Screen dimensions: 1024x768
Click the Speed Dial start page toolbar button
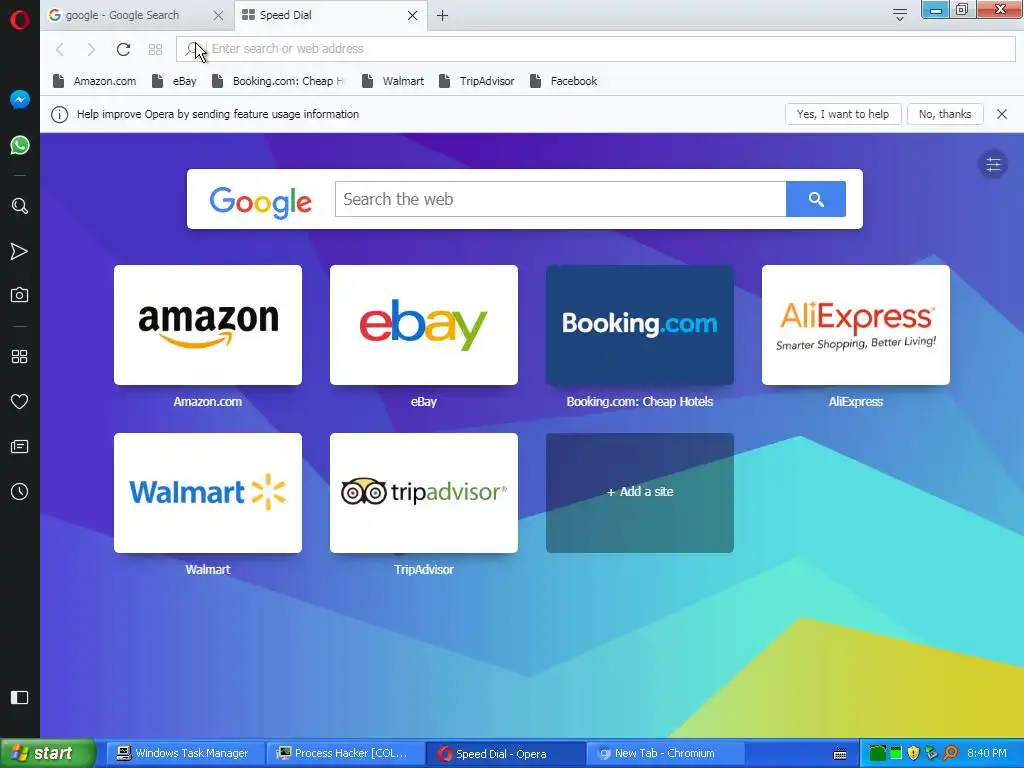(155, 49)
